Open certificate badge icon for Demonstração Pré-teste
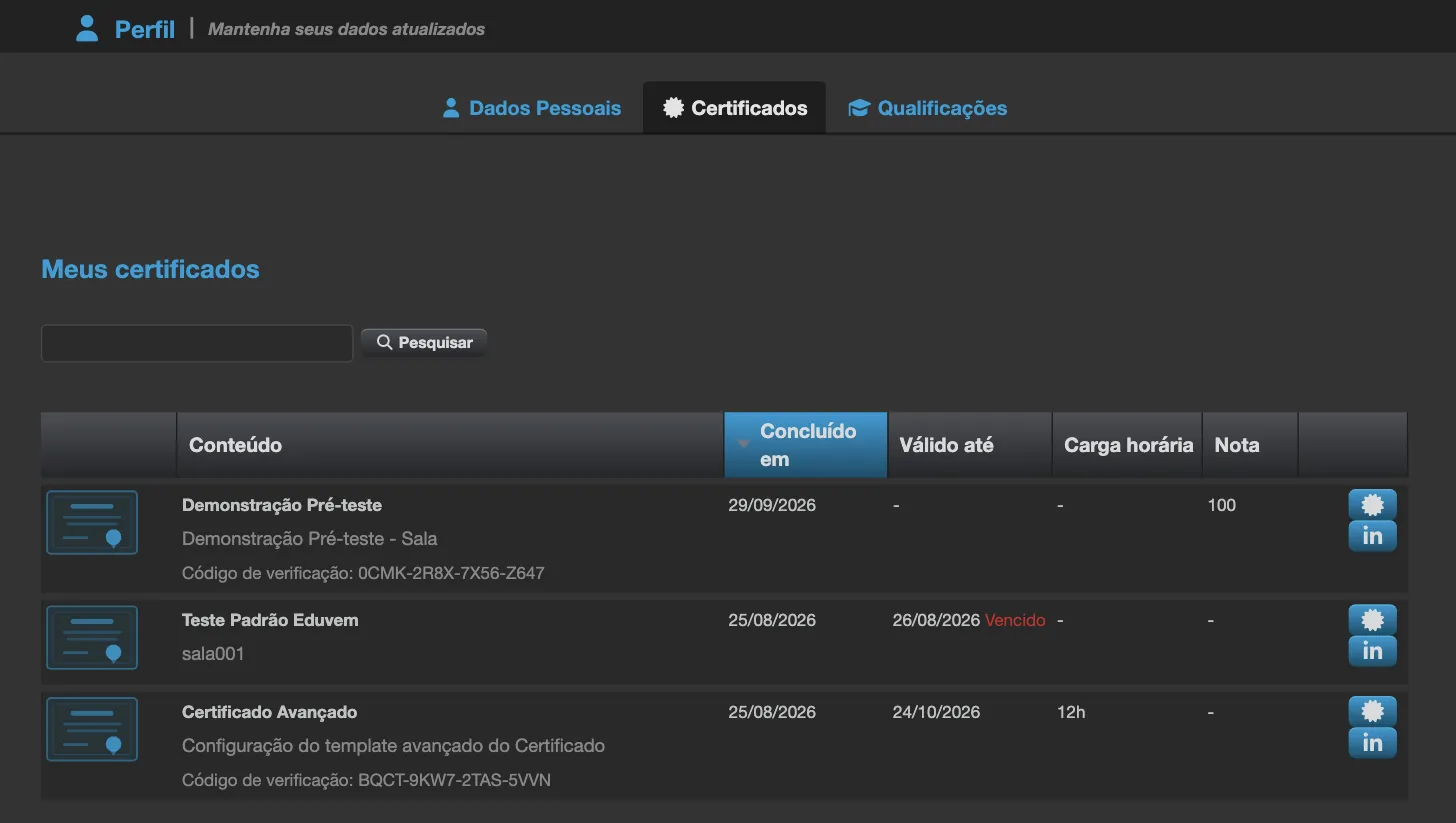The width and height of the screenshot is (1456, 823). 1372,505
